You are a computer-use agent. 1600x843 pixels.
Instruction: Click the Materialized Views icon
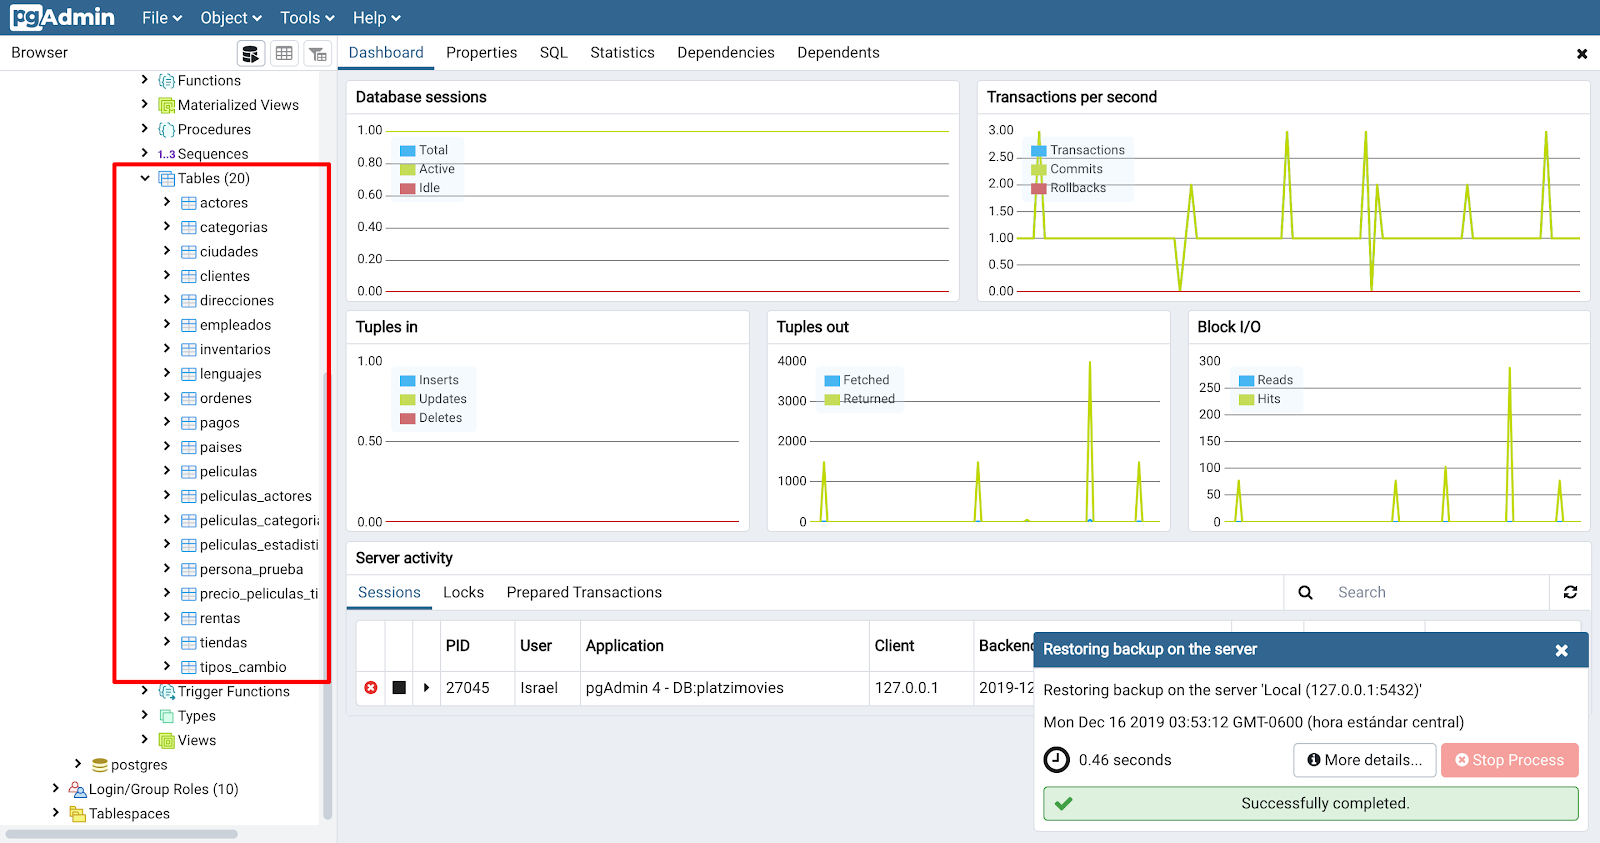(166, 105)
